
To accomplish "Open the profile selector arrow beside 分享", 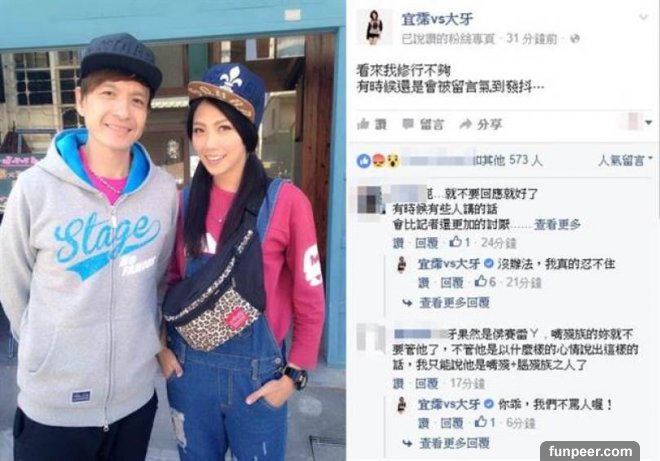I will (x=649, y=123).
